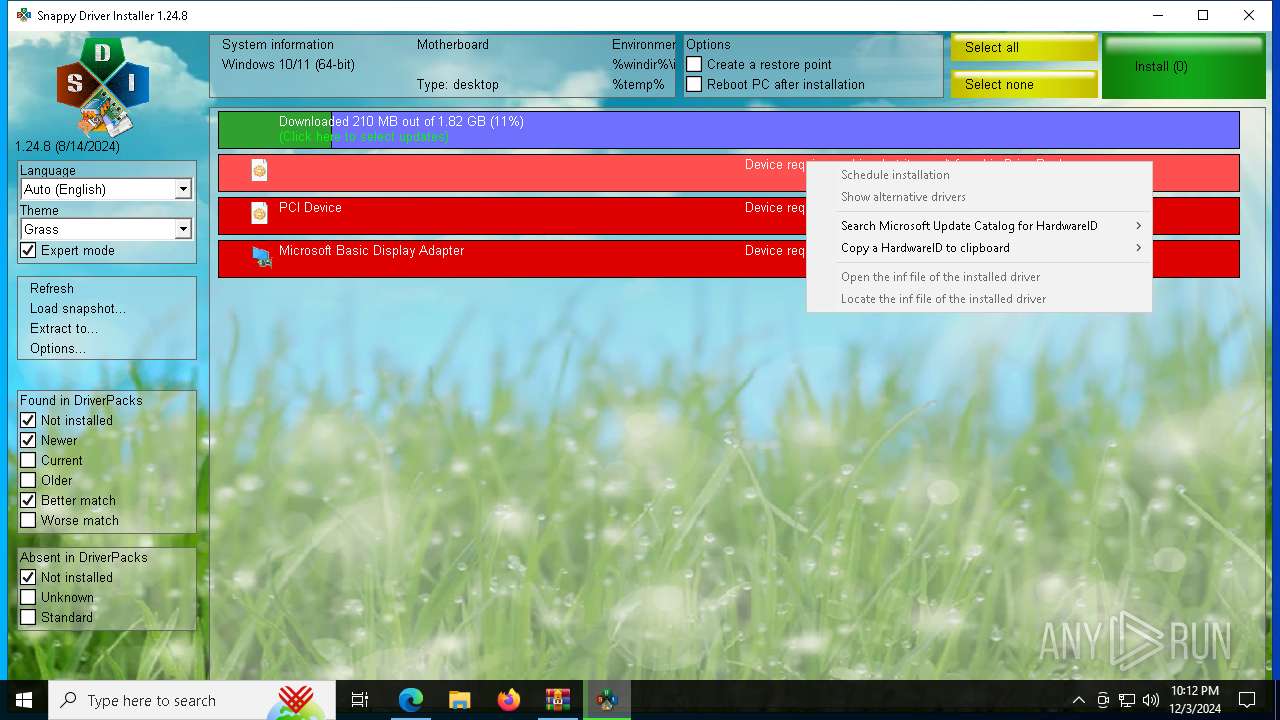Click the SDI logo in the sidebar
This screenshot has height=720, width=1280.
point(103,88)
